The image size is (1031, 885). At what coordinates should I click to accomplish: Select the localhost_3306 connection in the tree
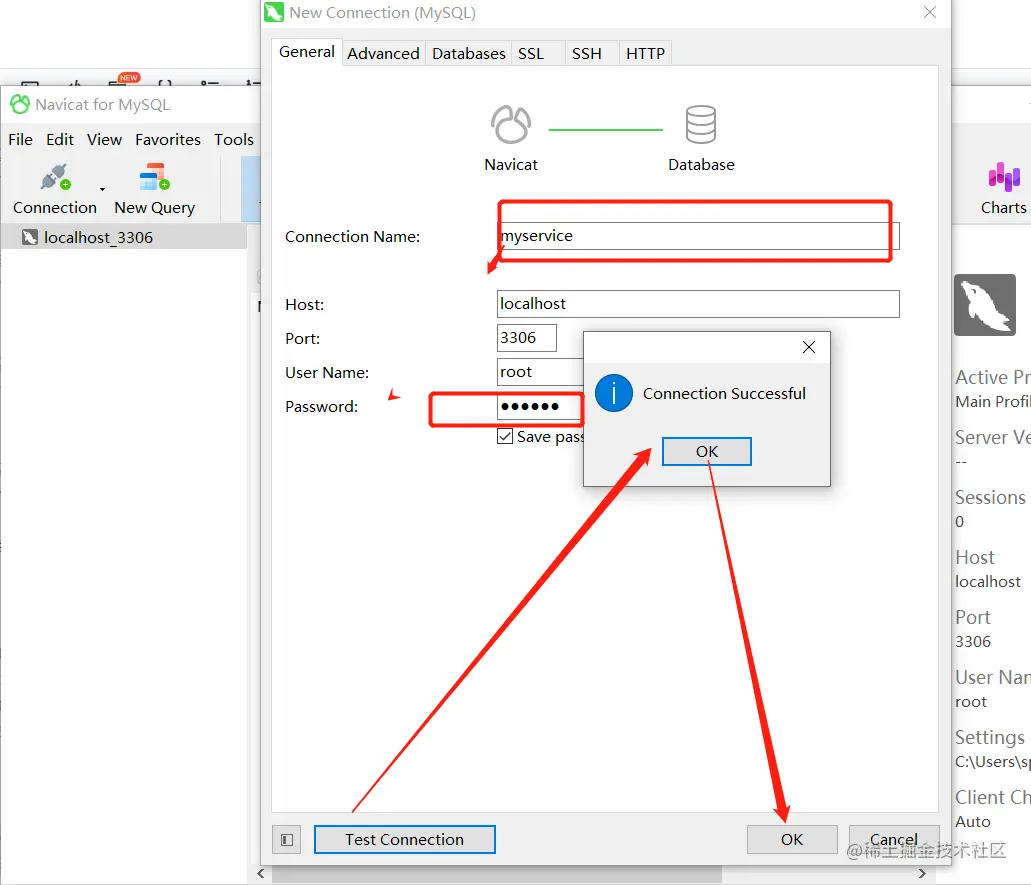(98, 237)
